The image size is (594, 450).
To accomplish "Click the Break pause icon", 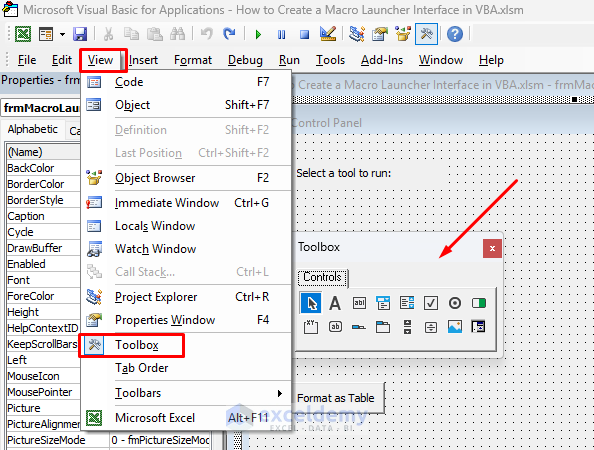I will (281, 34).
